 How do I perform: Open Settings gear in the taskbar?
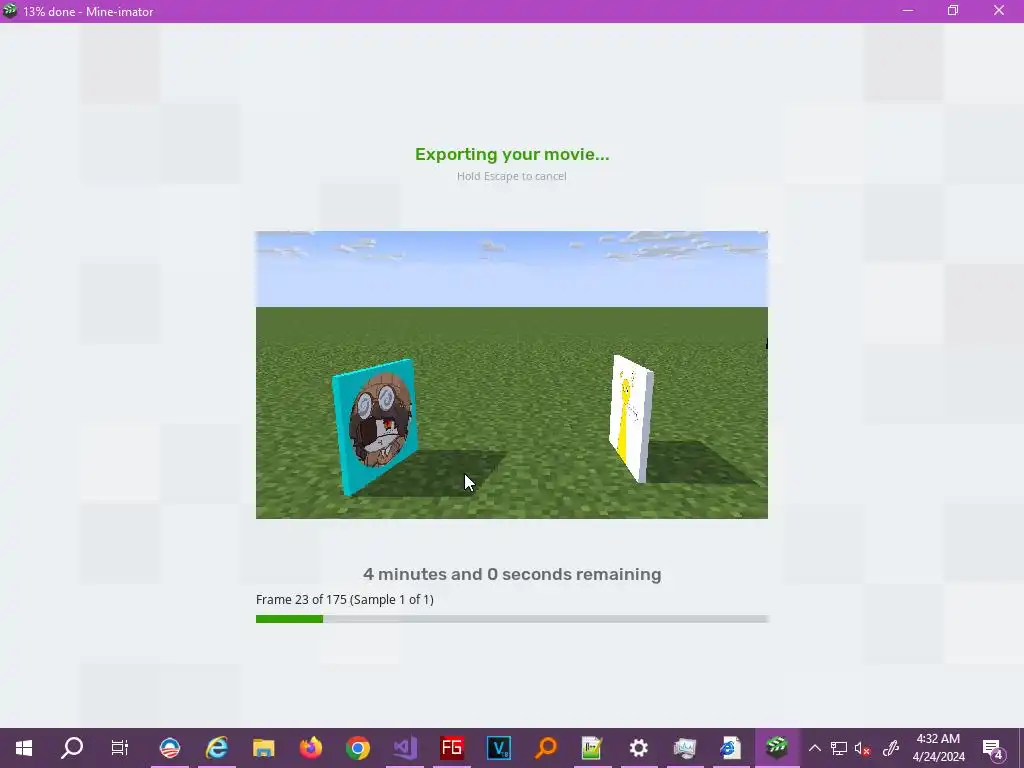pyautogui.click(x=639, y=748)
